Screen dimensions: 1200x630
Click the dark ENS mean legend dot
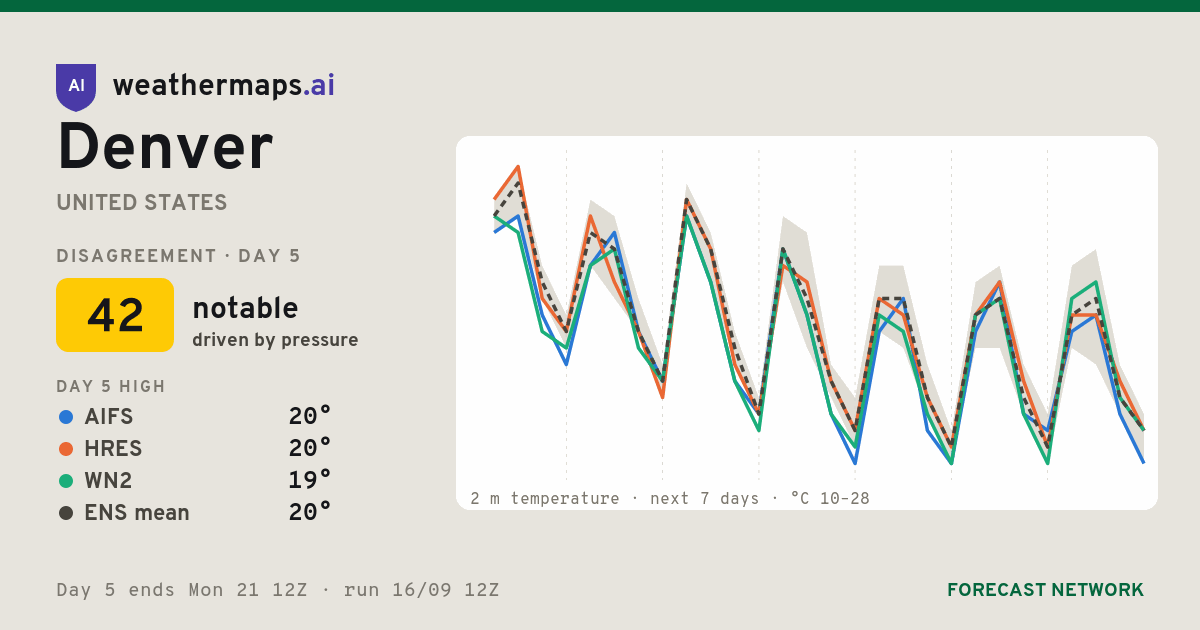(x=66, y=513)
